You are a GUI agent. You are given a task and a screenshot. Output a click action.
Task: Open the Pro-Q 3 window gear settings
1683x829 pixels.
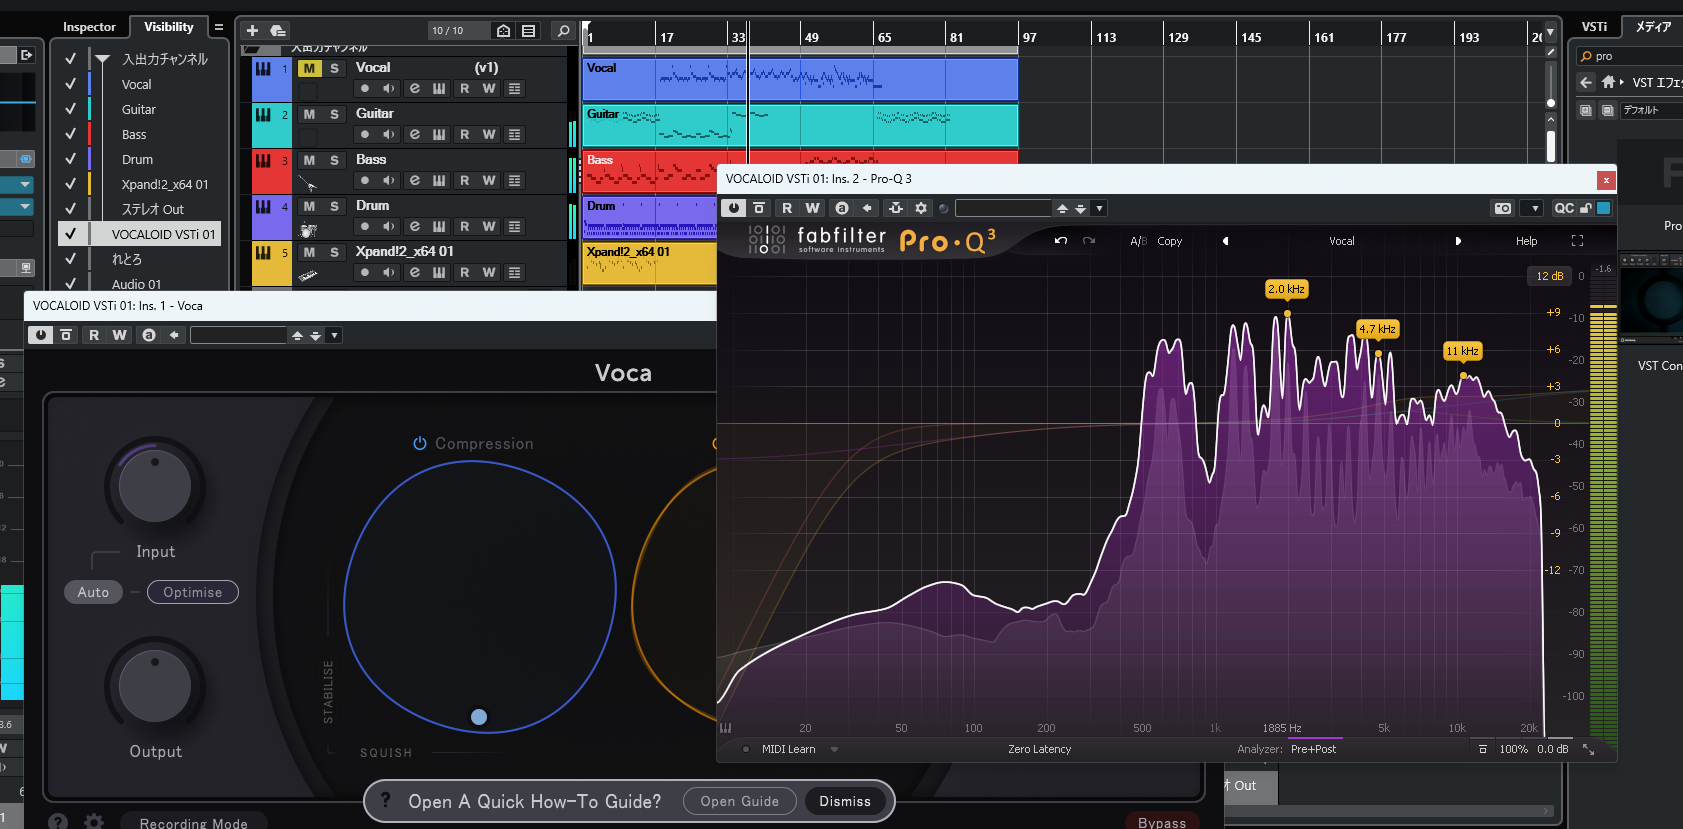pyautogui.click(x=921, y=208)
